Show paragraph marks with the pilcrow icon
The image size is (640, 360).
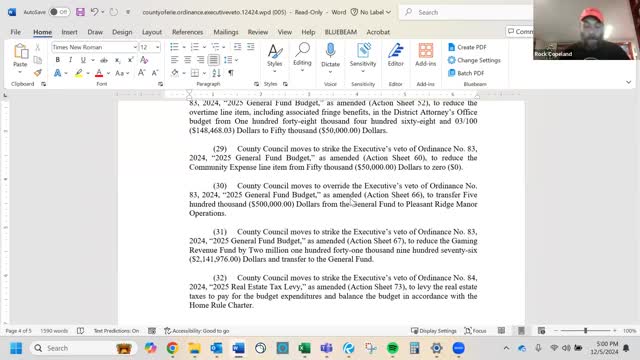click(231, 73)
